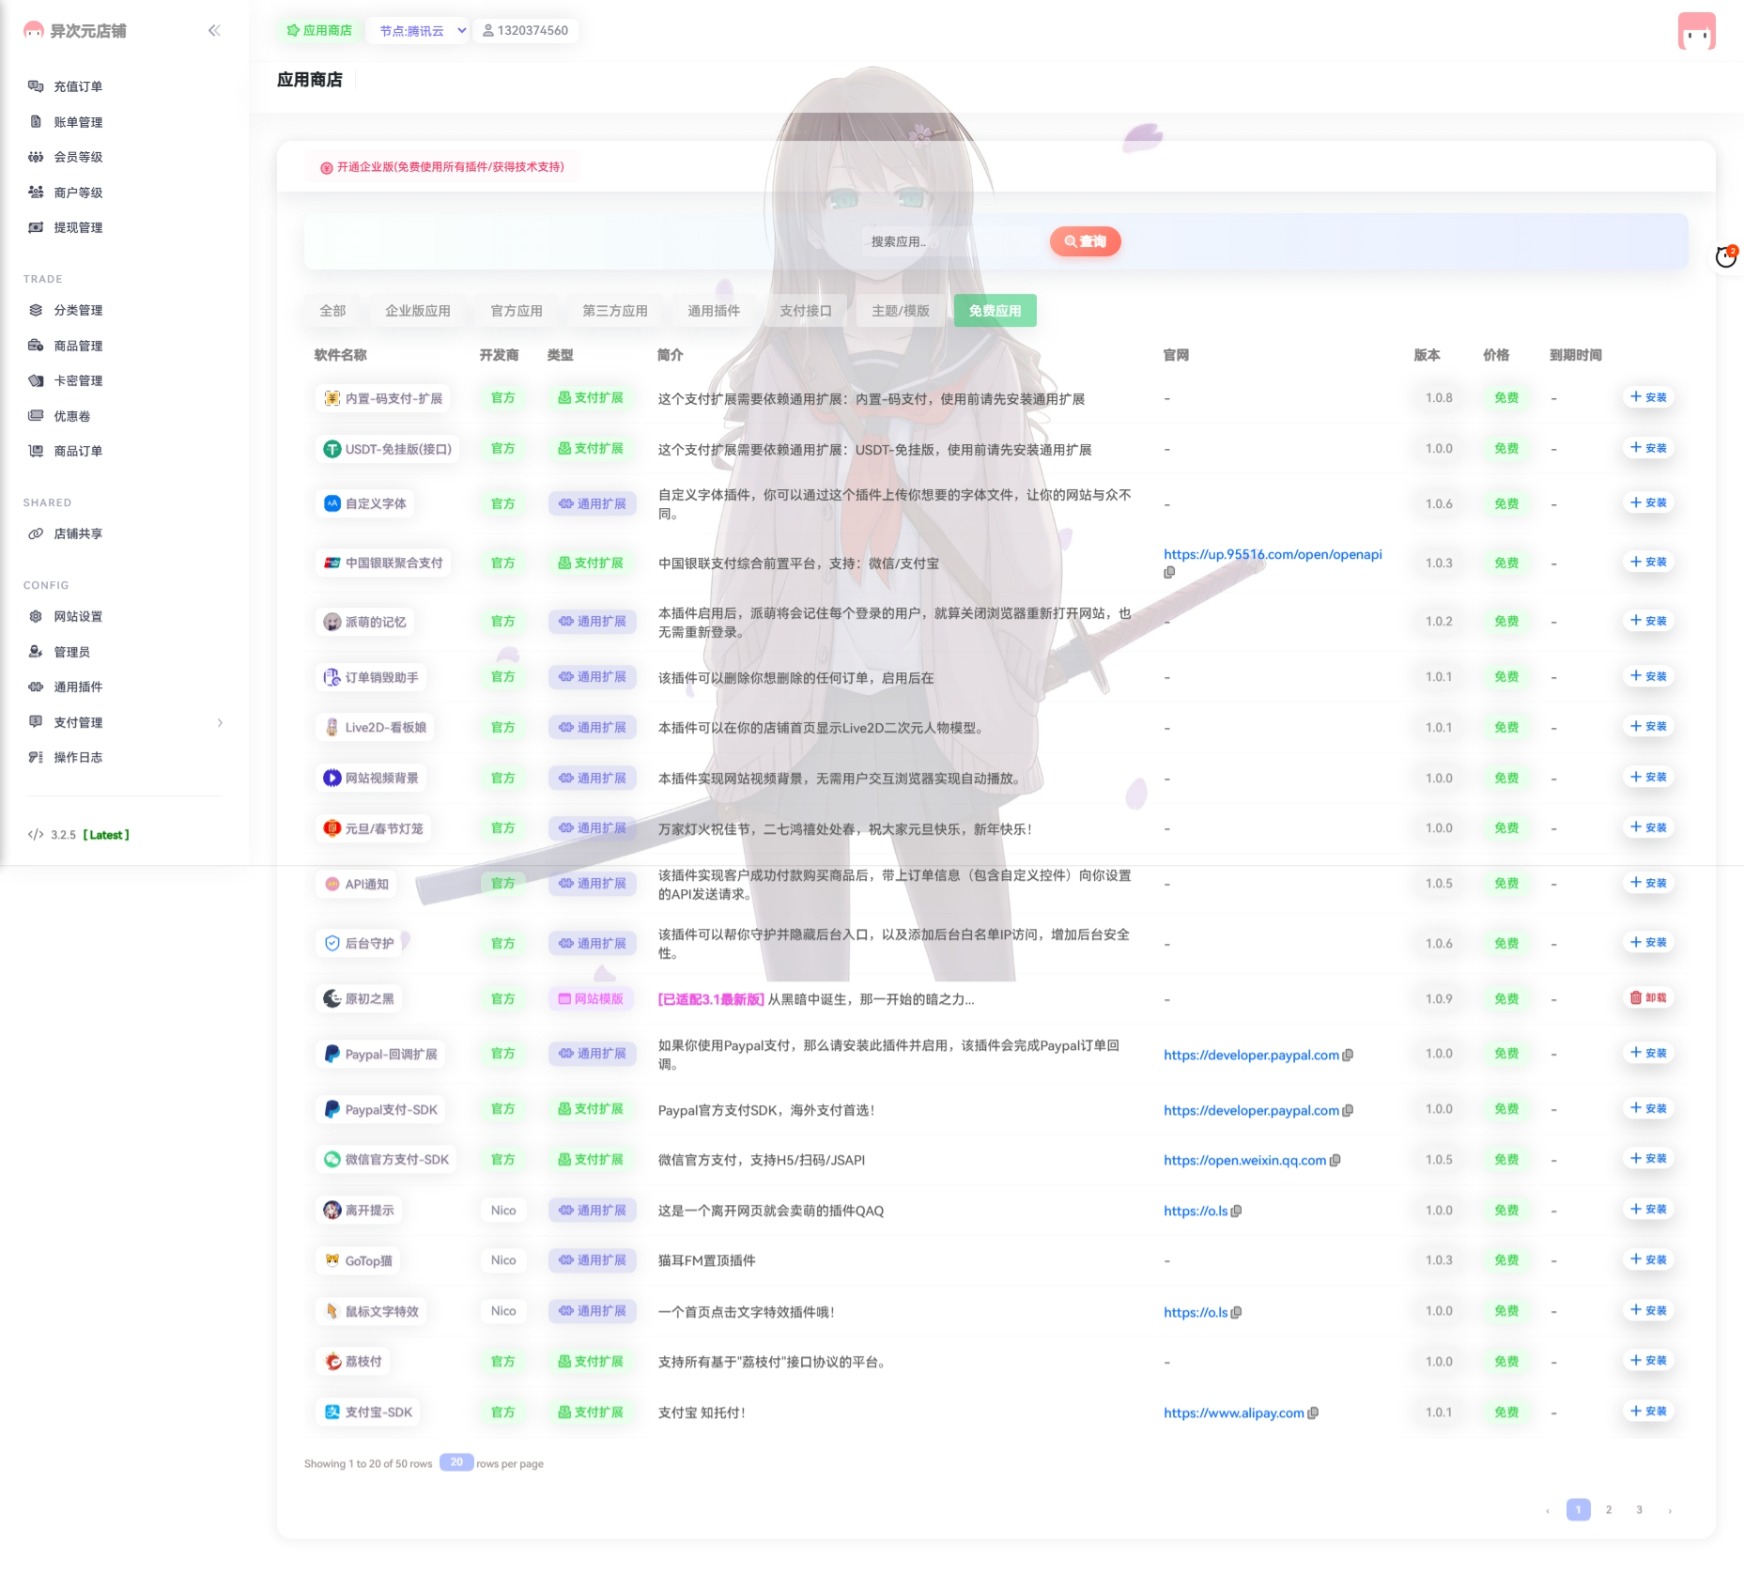Open the 节点:腾讯云 node dropdown
This screenshot has width=1744, height=1582.
point(421,31)
